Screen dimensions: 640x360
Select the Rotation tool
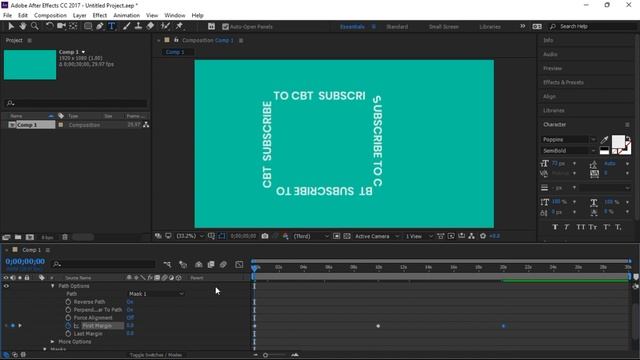point(49,26)
